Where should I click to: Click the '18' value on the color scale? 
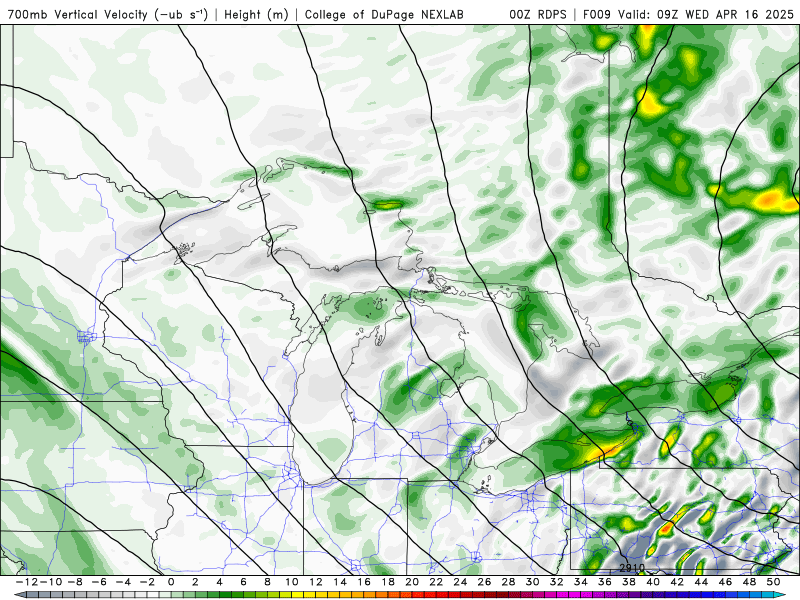(388, 582)
